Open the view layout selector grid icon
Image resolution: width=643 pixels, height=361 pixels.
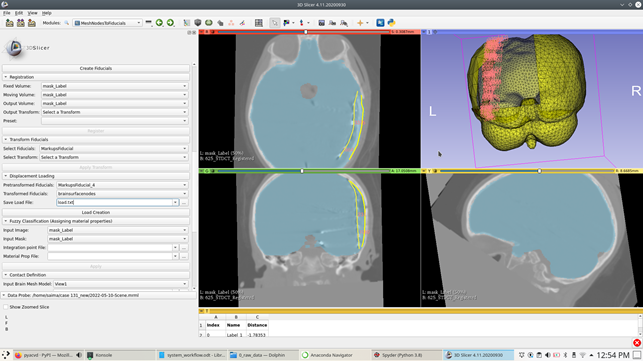(259, 23)
